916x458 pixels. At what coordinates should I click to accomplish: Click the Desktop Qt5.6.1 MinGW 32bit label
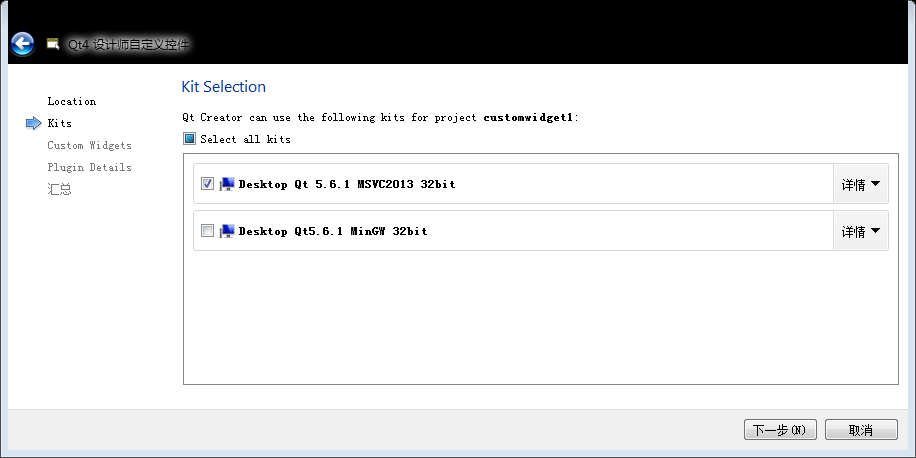click(x=333, y=231)
